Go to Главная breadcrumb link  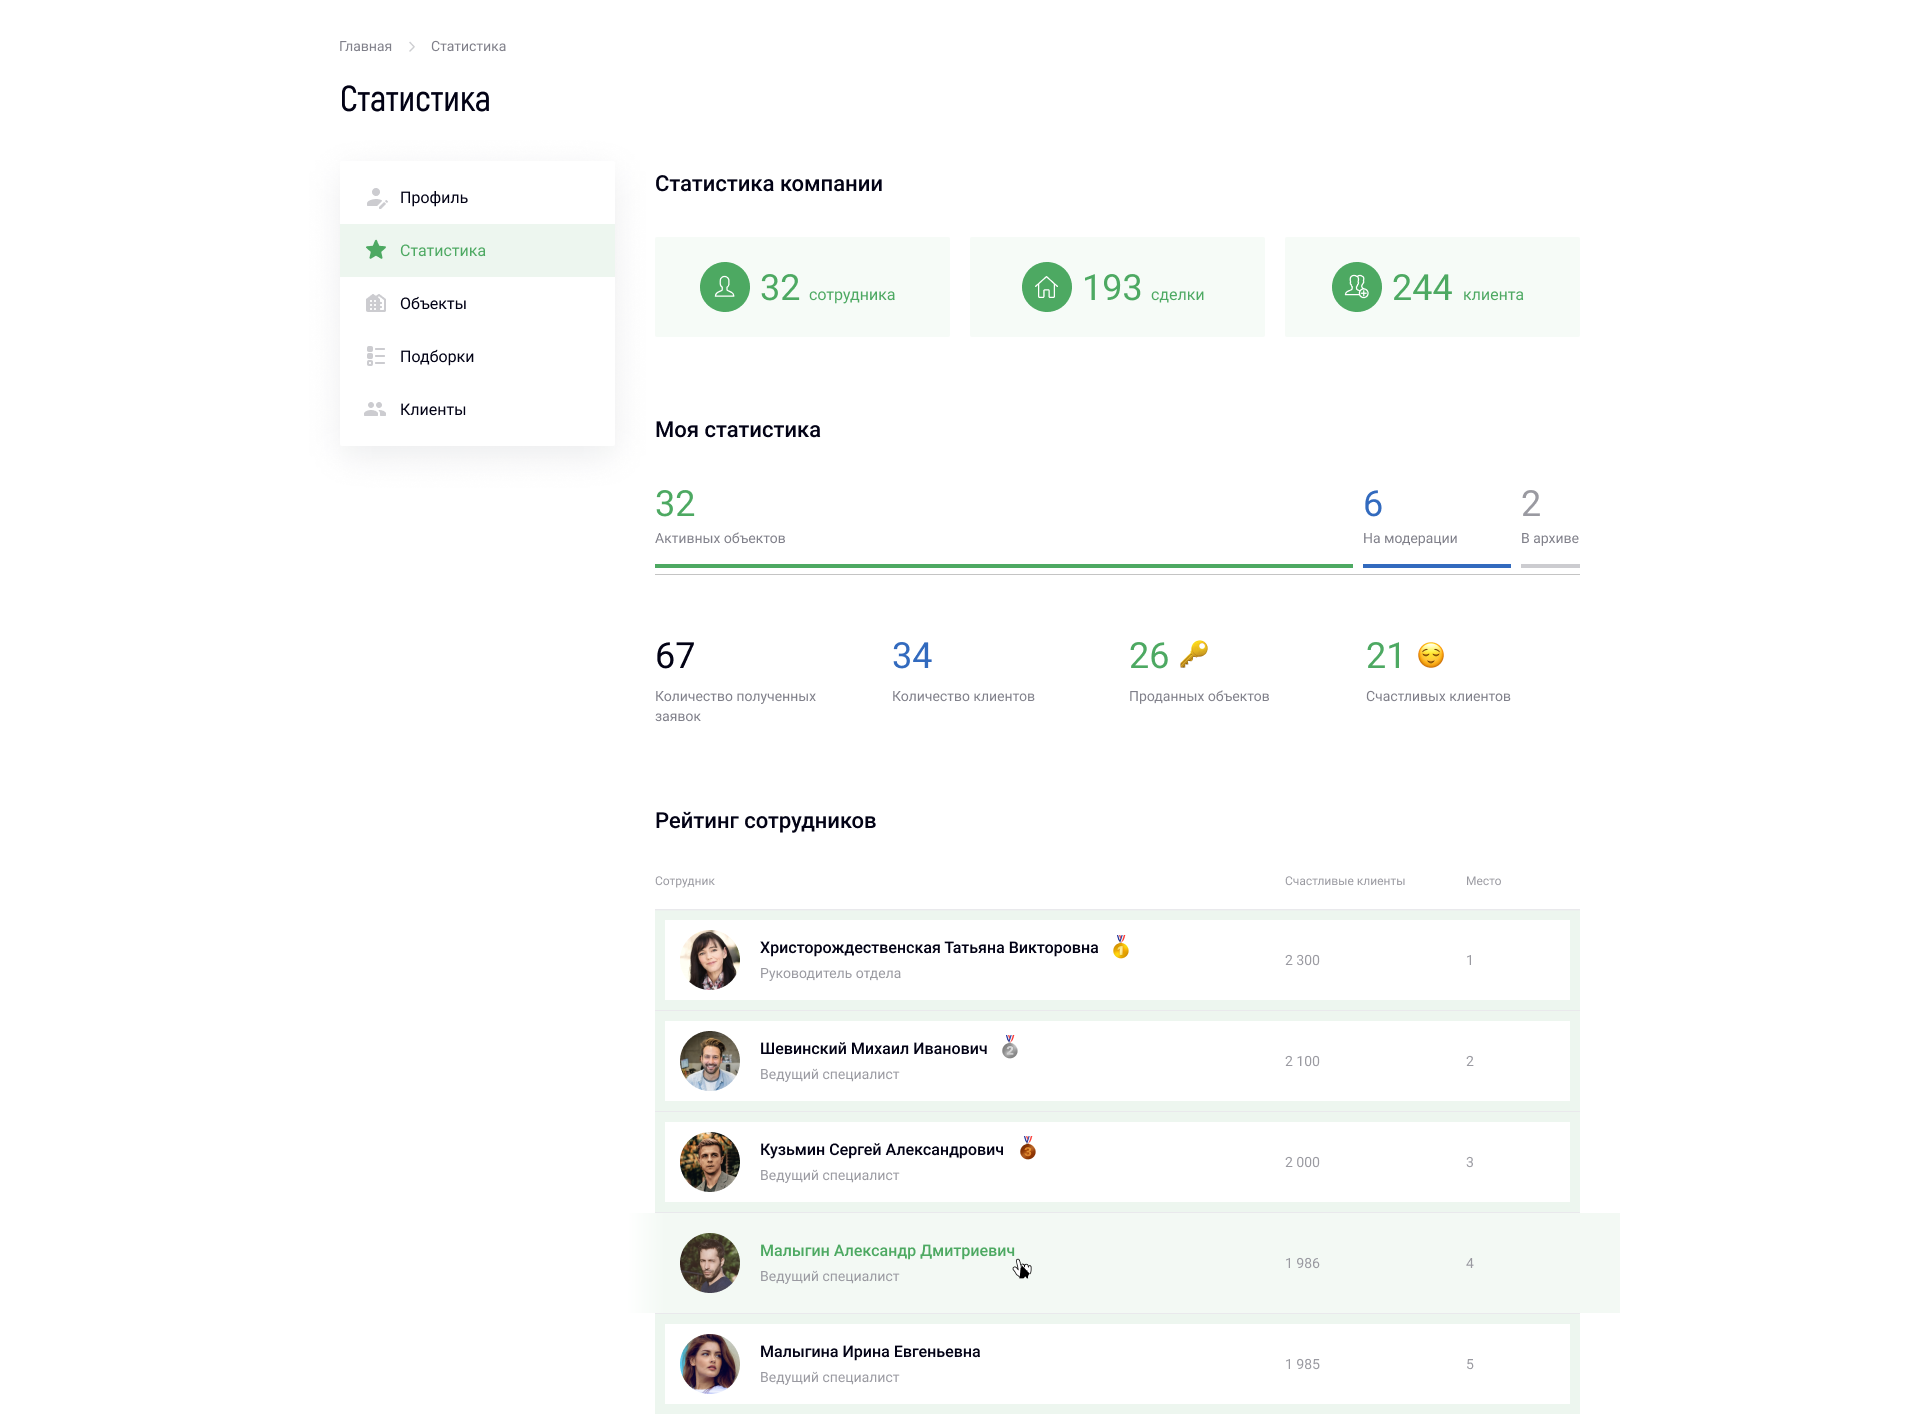[365, 46]
